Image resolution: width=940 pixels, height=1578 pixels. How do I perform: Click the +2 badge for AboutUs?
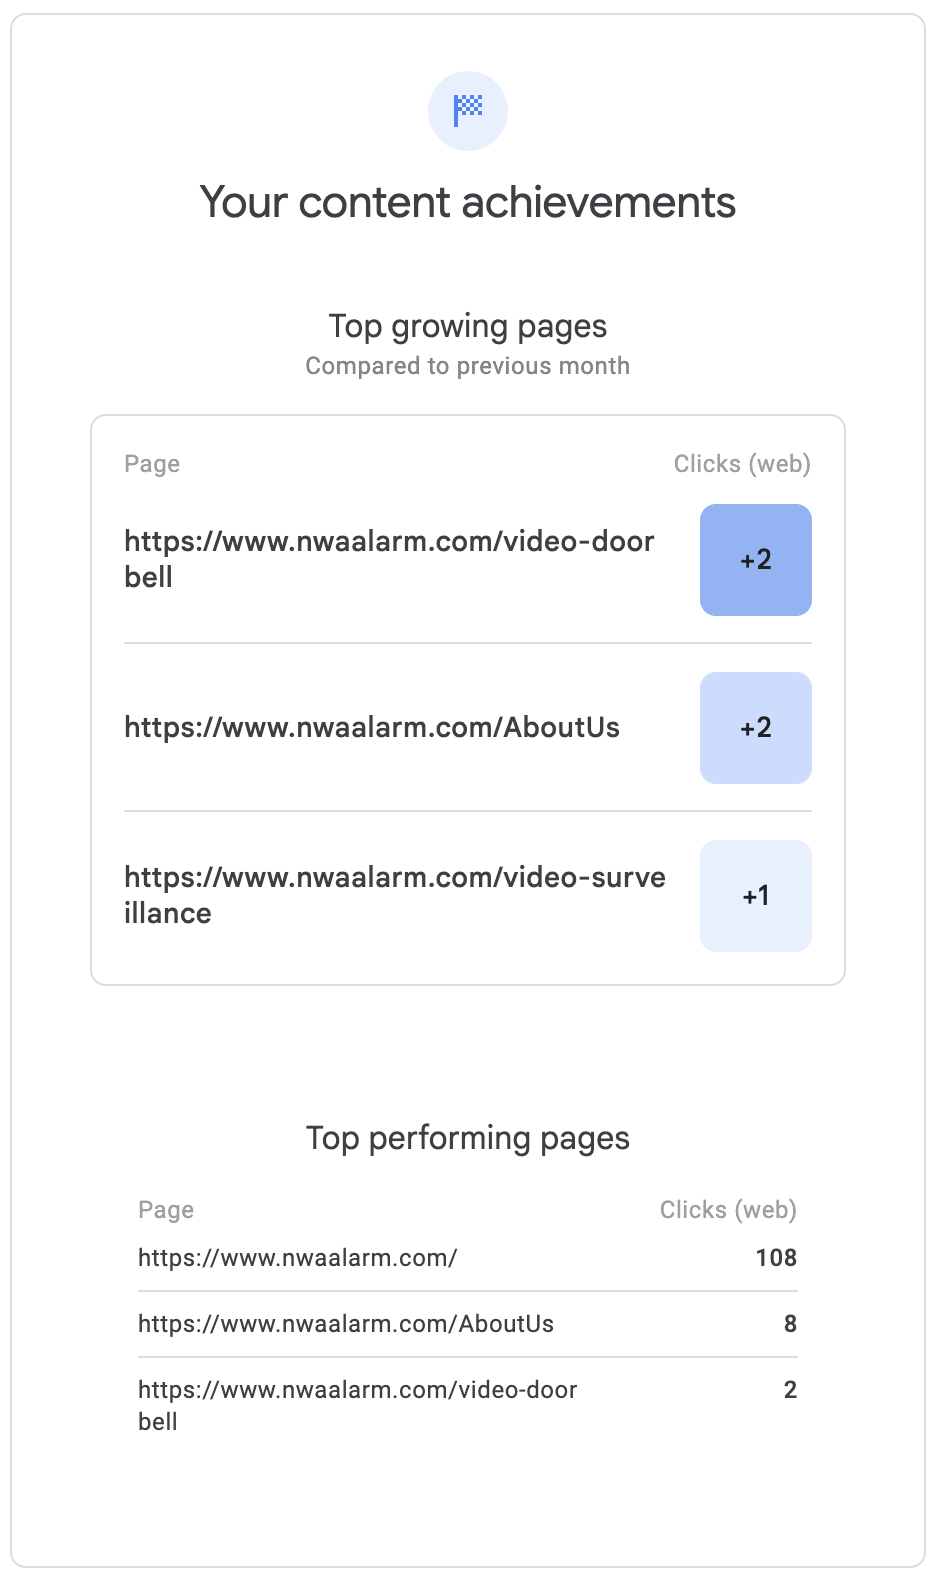756,728
